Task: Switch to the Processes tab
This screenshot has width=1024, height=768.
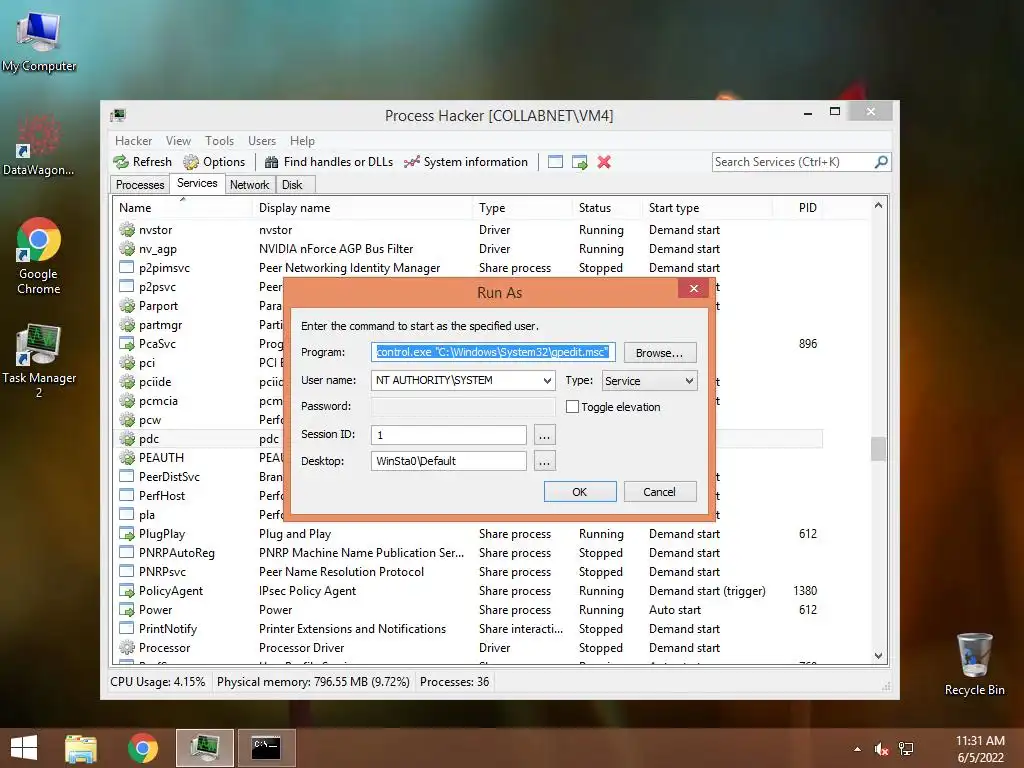Action: coord(140,185)
